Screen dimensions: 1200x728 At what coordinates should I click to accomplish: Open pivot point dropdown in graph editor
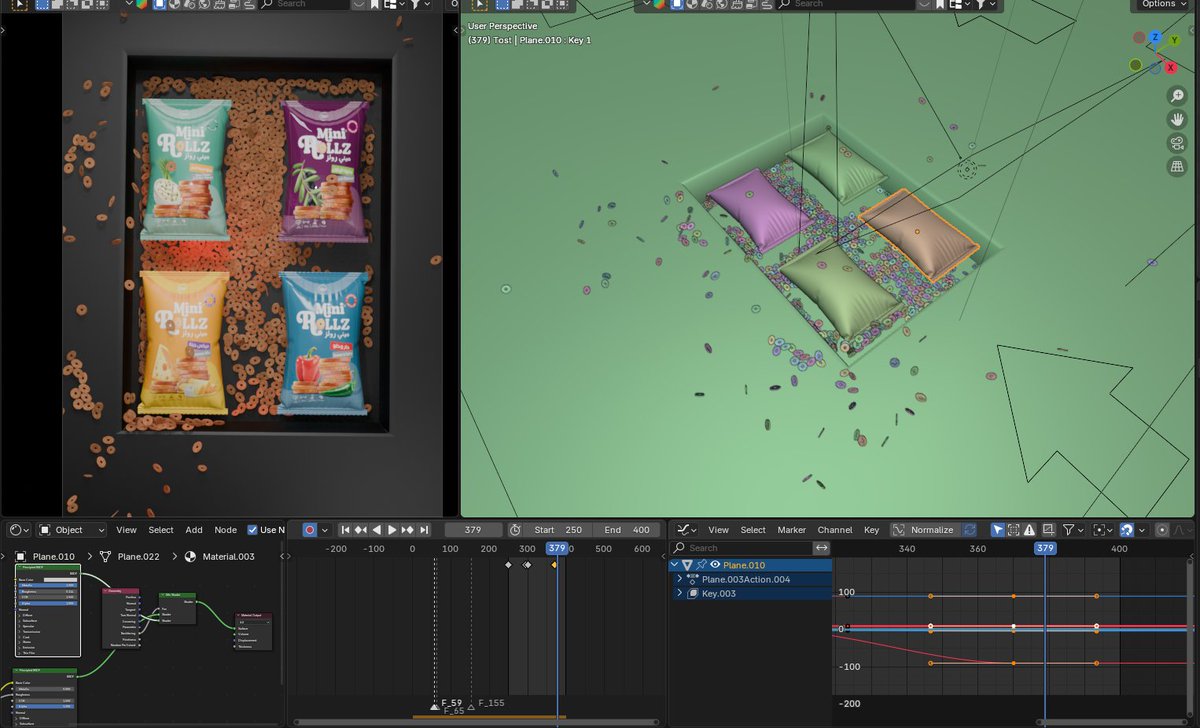coord(1103,530)
